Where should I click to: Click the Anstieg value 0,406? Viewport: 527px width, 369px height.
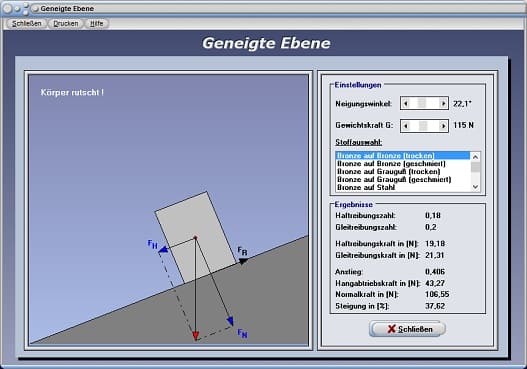click(x=435, y=272)
